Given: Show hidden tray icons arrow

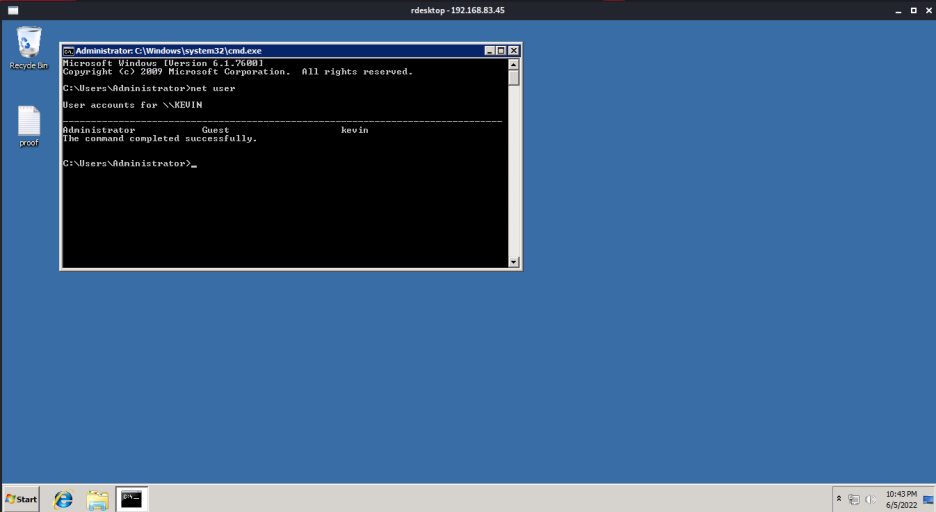Looking at the screenshot, I should [x=839, y=499].
